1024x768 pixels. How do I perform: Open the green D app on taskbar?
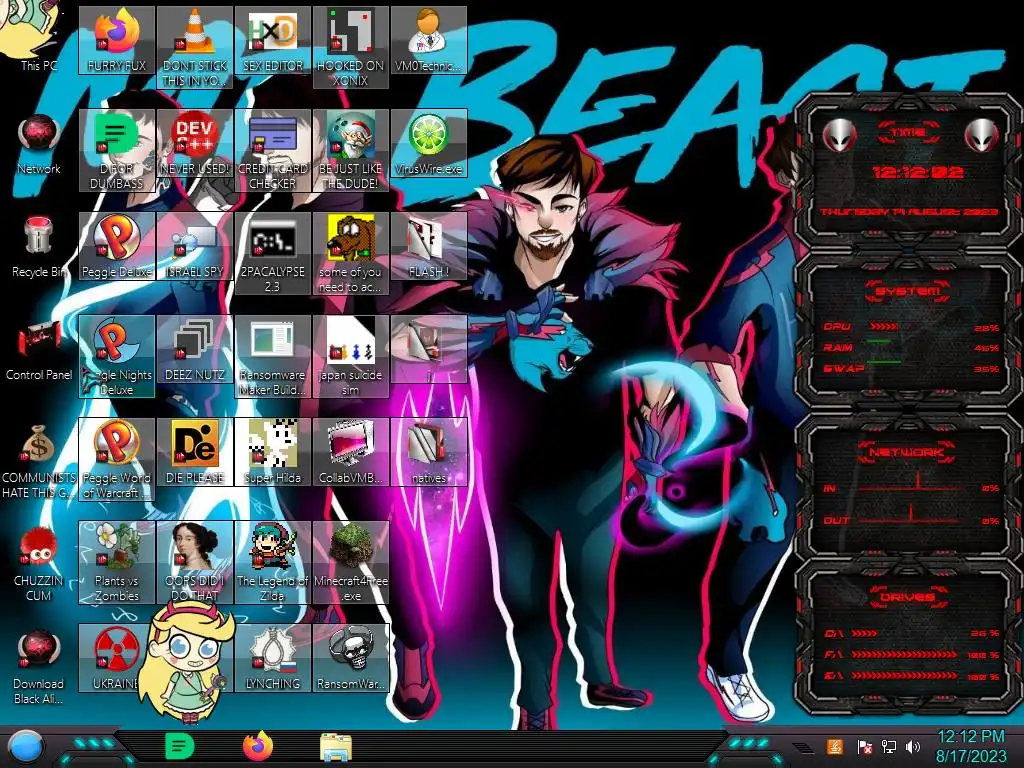[180, 746]
